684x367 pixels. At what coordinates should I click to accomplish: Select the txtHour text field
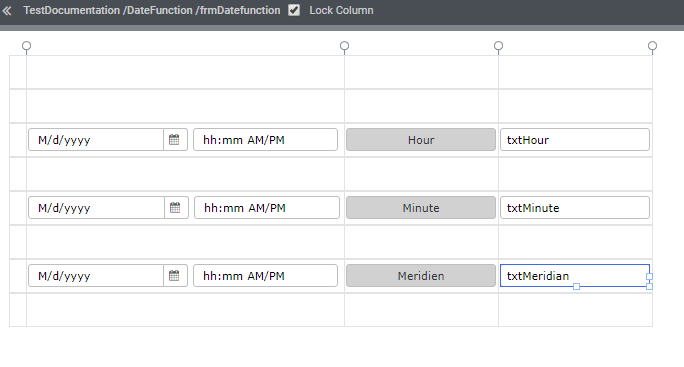[x=575, y=140]
